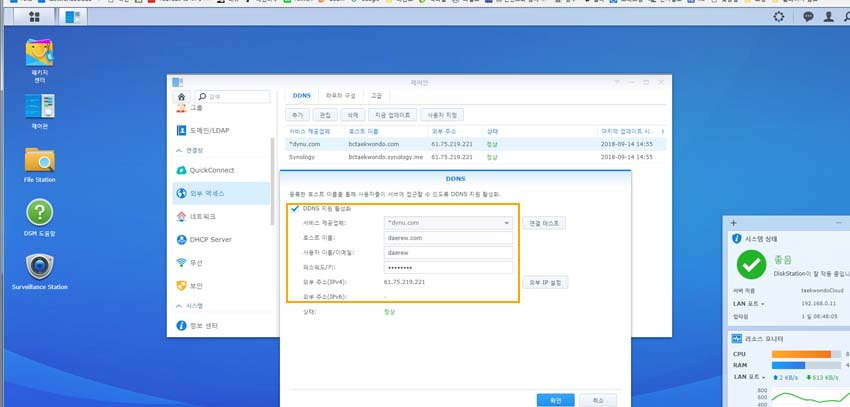
Task: Expand the LAN 포트 dropdown in system status widget
Action: pos(749,303)
